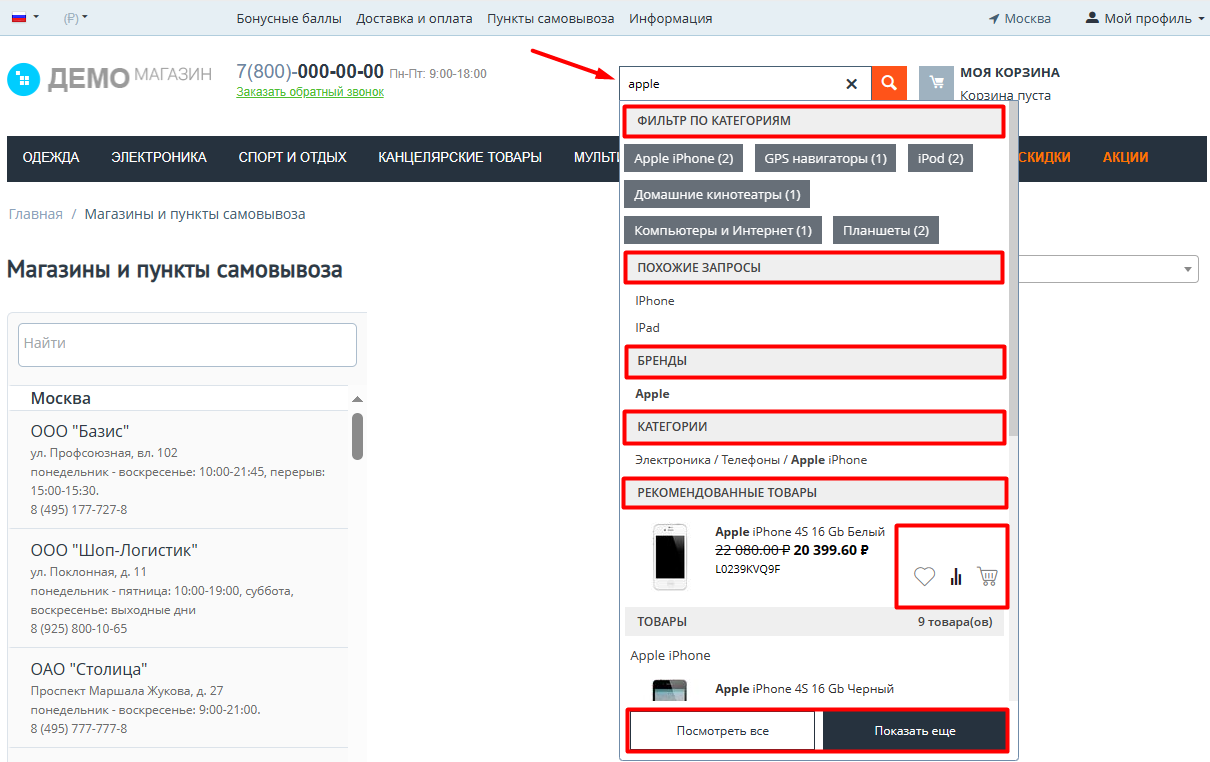Click the orange search magnifier button
Image resolution: width=1210 pixels, height=762 pixels.
889,83
